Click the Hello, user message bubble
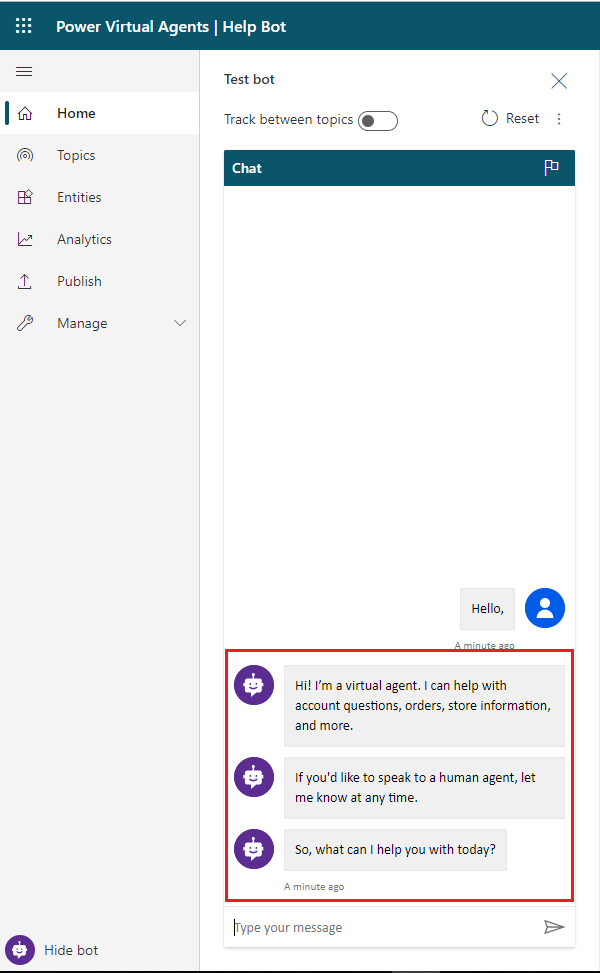 point(487,609)
